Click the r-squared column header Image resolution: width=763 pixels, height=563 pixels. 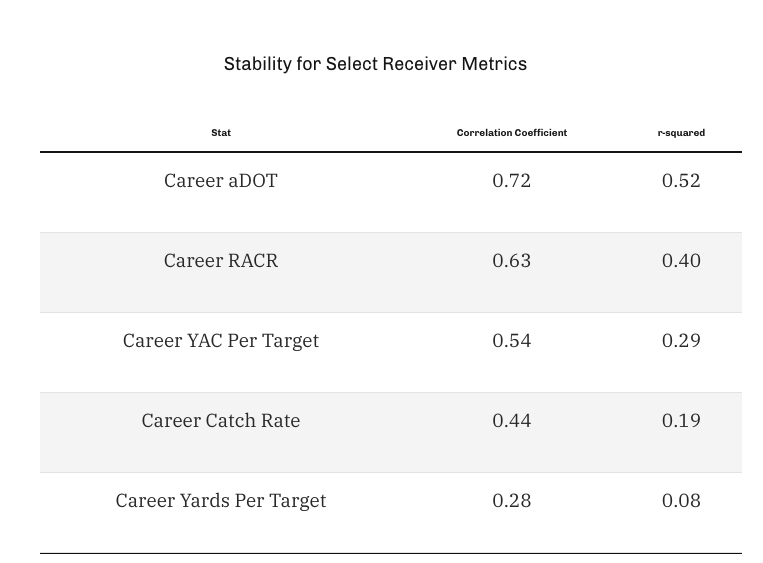pos(681,133)
